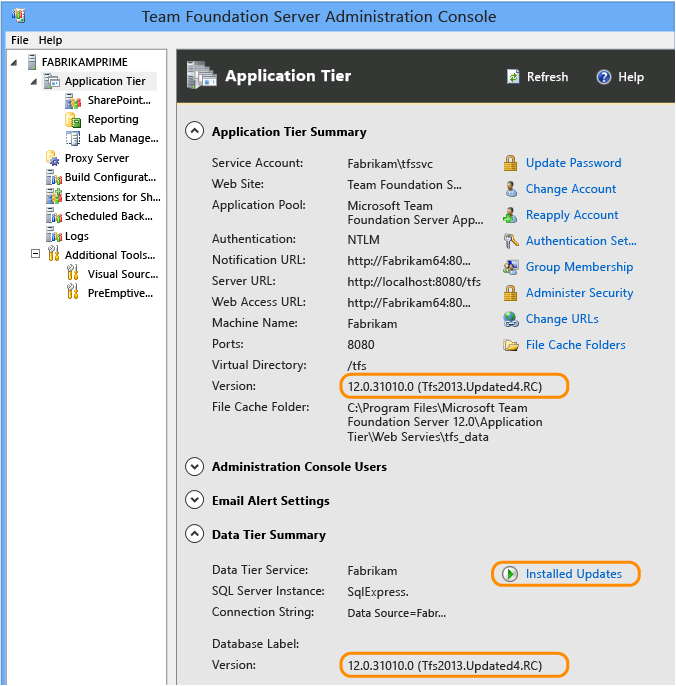Screen dimensions: 676x686
Task: Click the Authentication Settings keys icon
Action: [510, 241]
